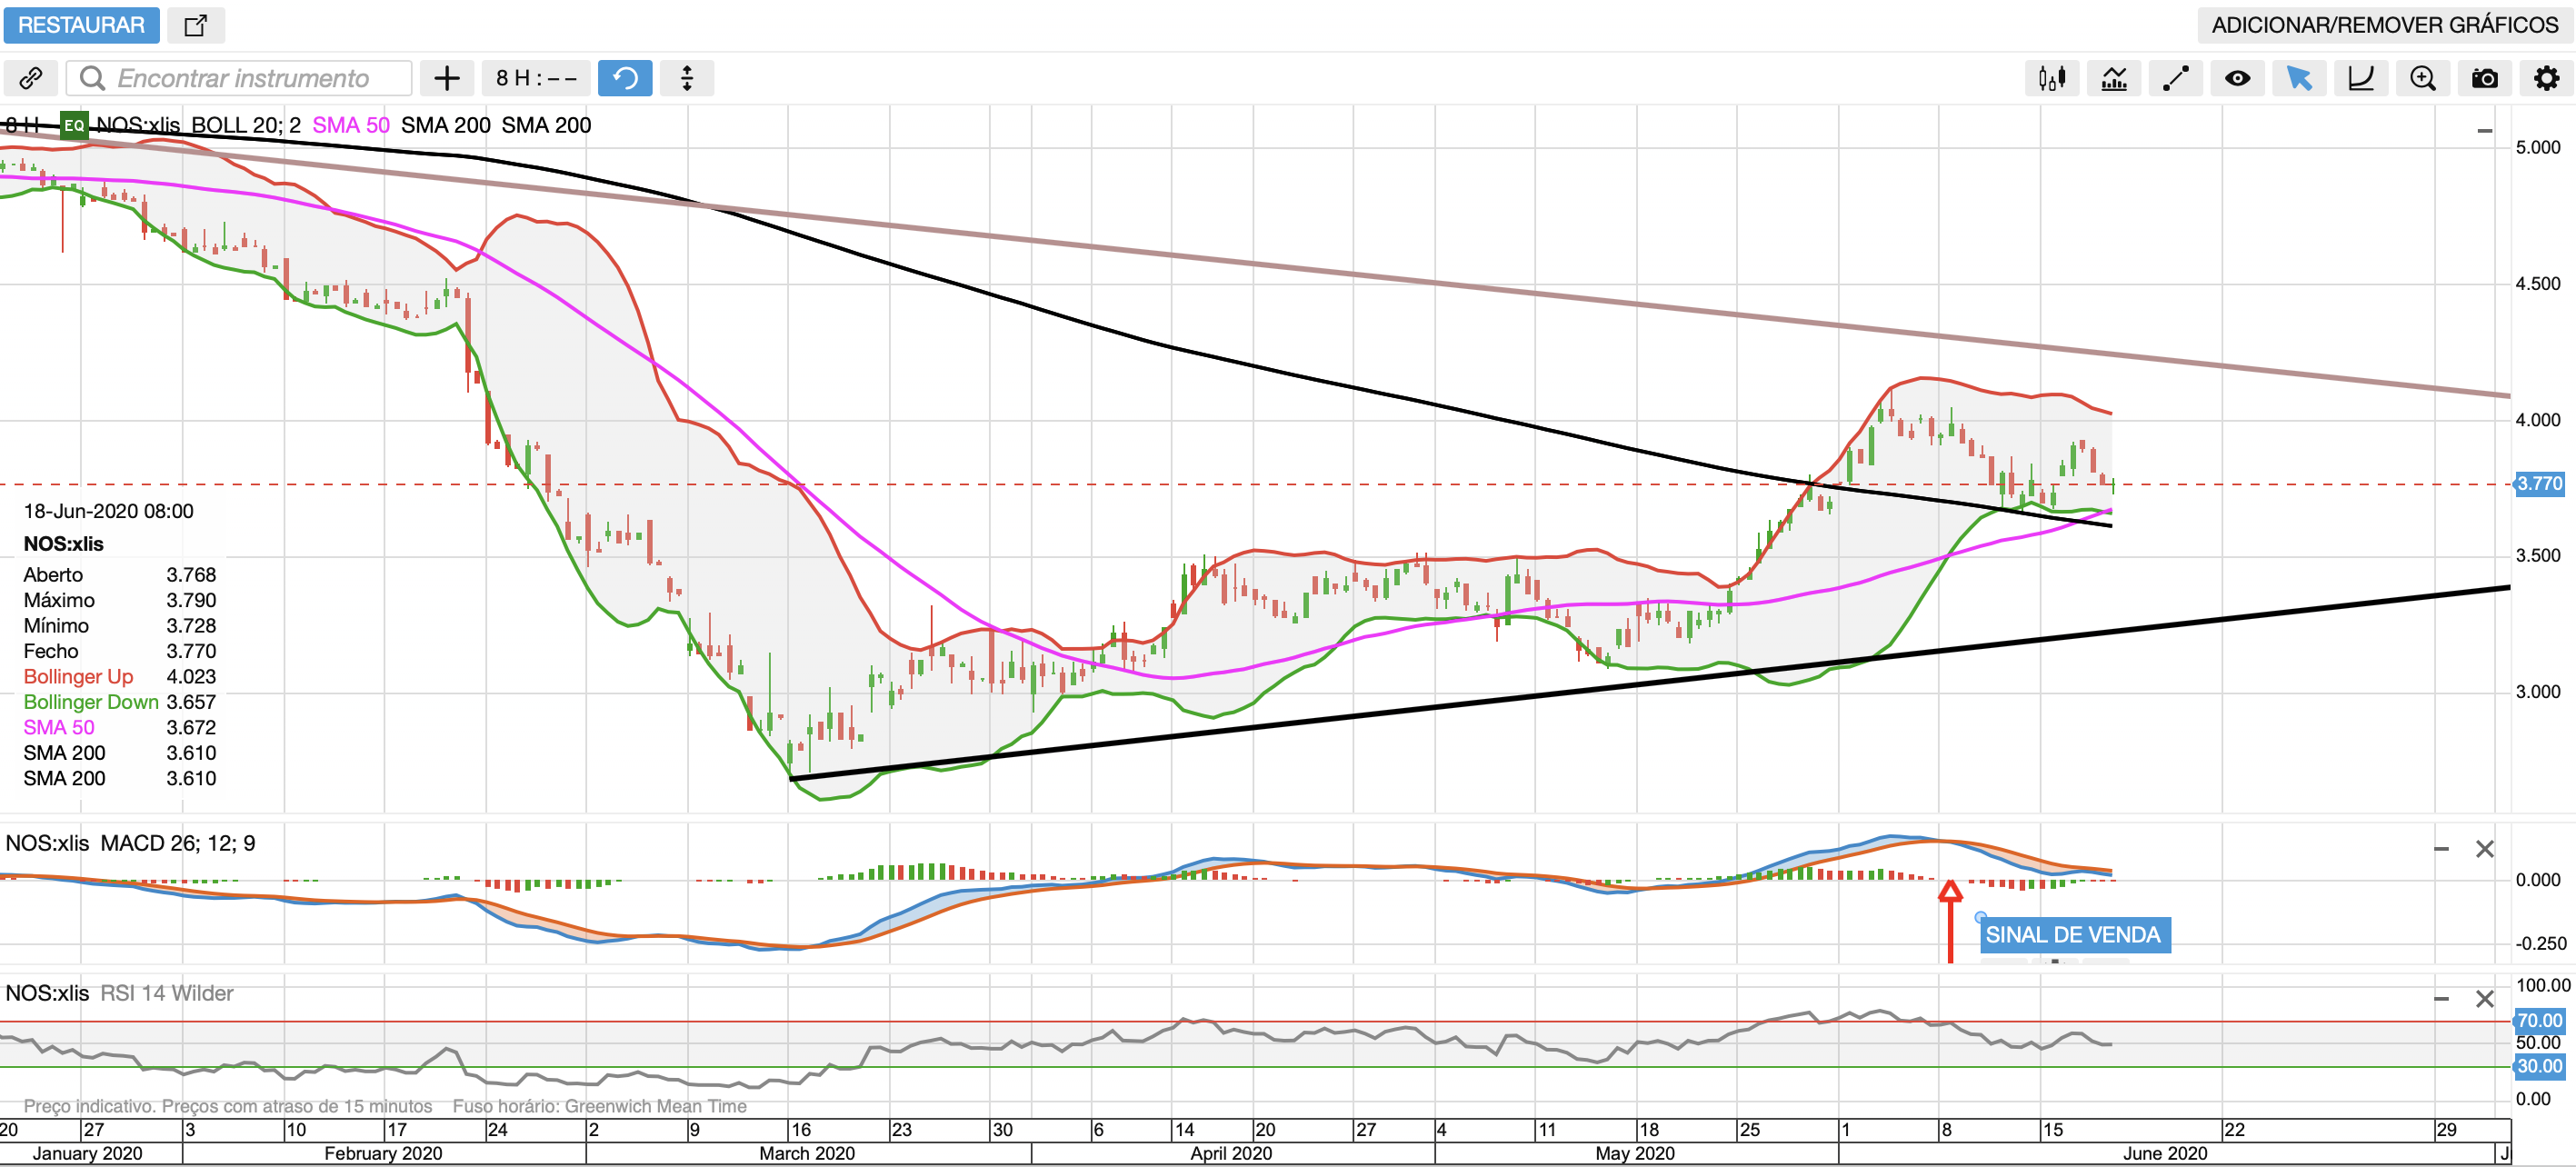
Task: Click the link chain icon
Action: [x=31, y=78]
